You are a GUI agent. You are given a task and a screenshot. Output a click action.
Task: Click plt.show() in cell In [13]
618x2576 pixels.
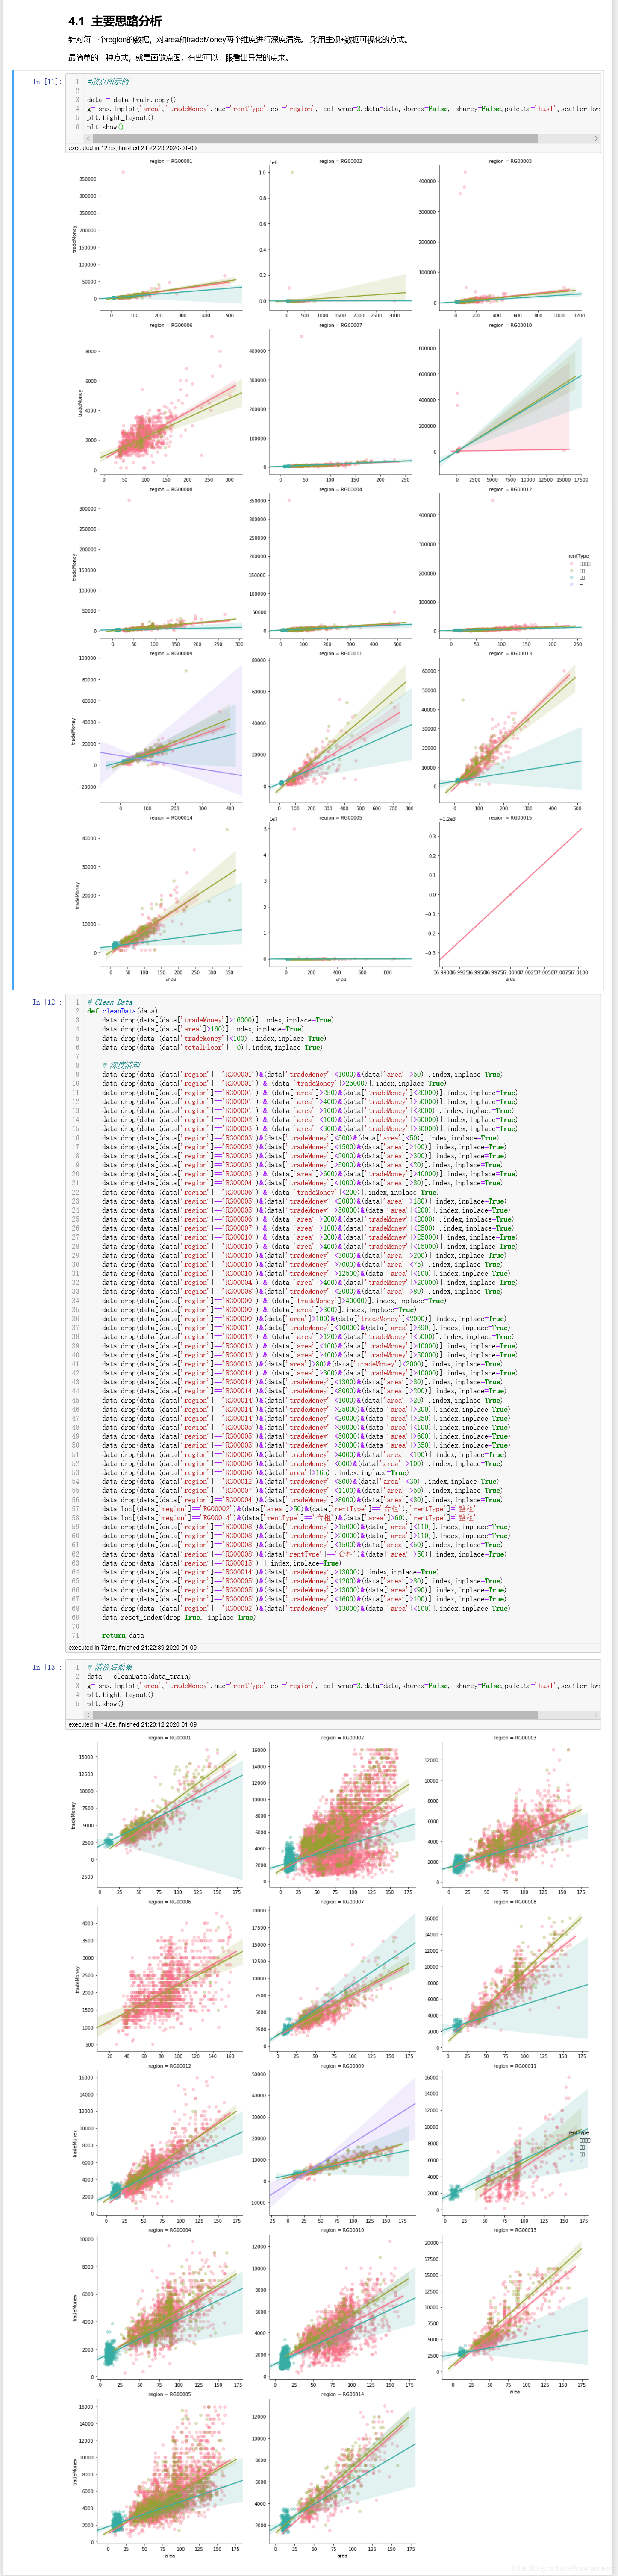pos(105,1703)
